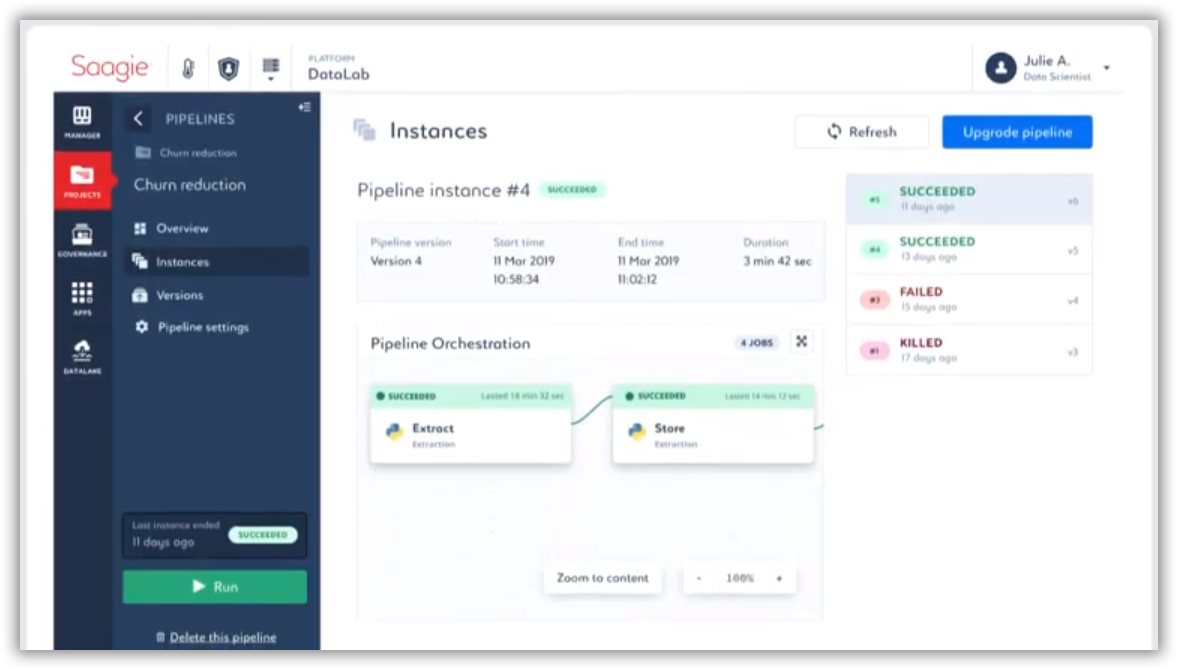Image resolution: width=1178 pixels, height=670 pixels.
Task: Collapse the sidebar panel icon
Action: click(x=304, y=107)
